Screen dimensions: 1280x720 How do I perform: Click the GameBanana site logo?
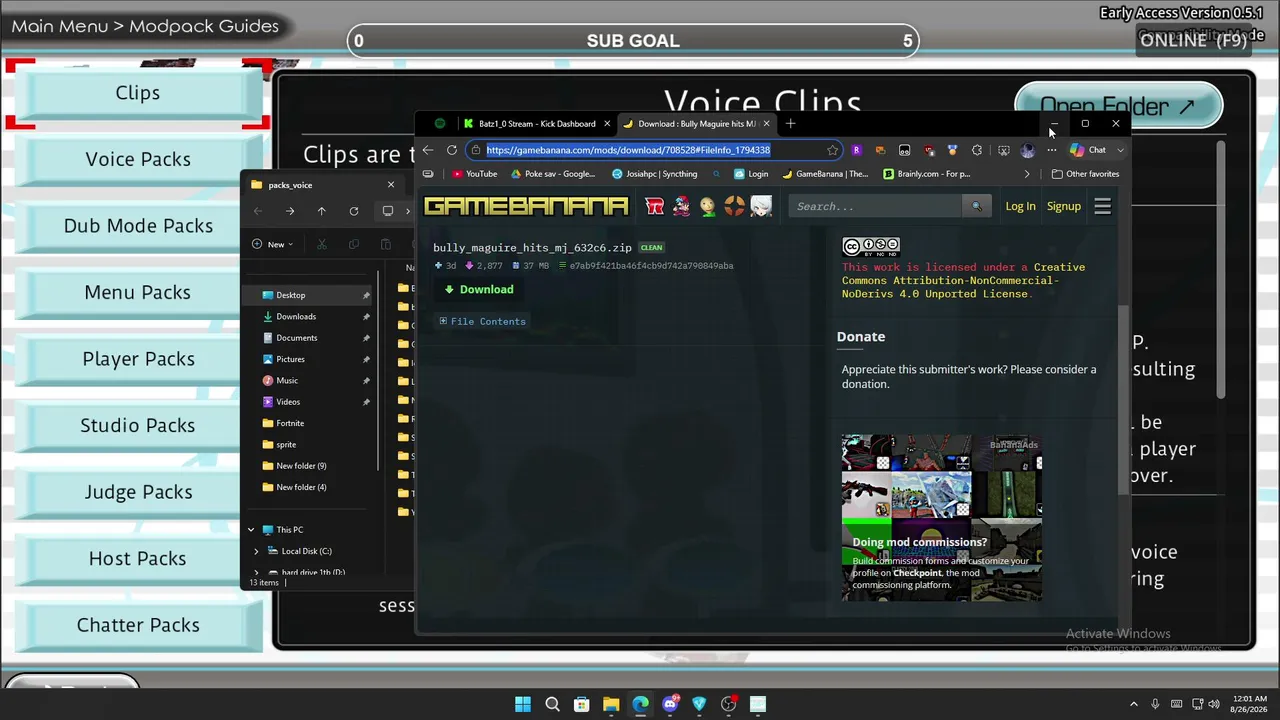526,206
